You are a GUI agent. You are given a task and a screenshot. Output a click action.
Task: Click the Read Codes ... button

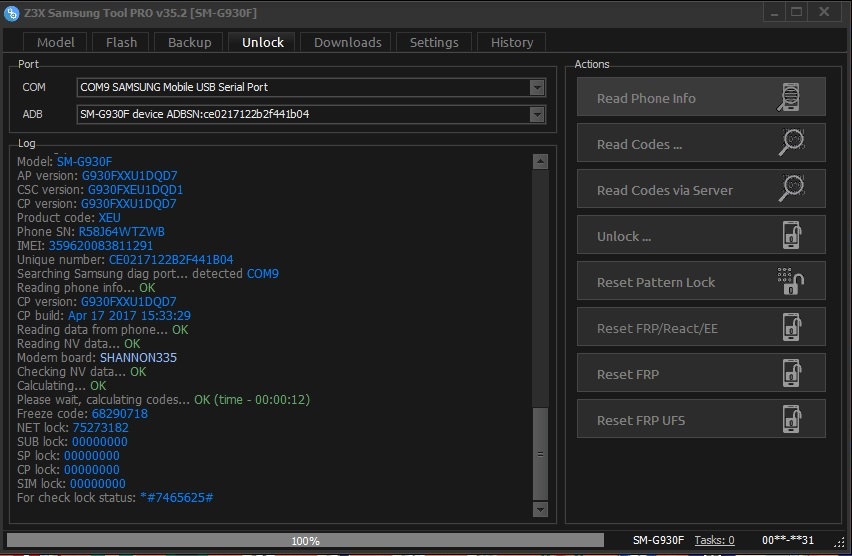point(701,142)
